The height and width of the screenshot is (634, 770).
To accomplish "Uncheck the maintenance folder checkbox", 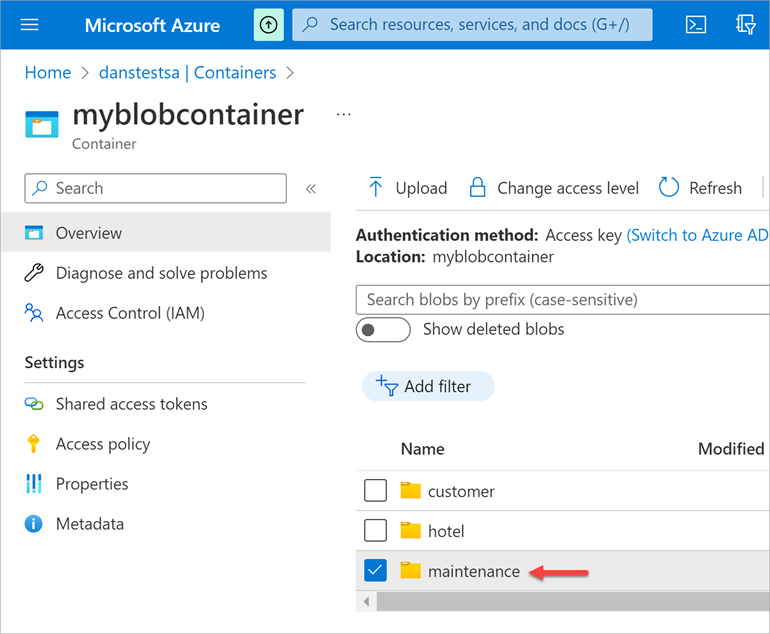I will click(x=375, y=570).
